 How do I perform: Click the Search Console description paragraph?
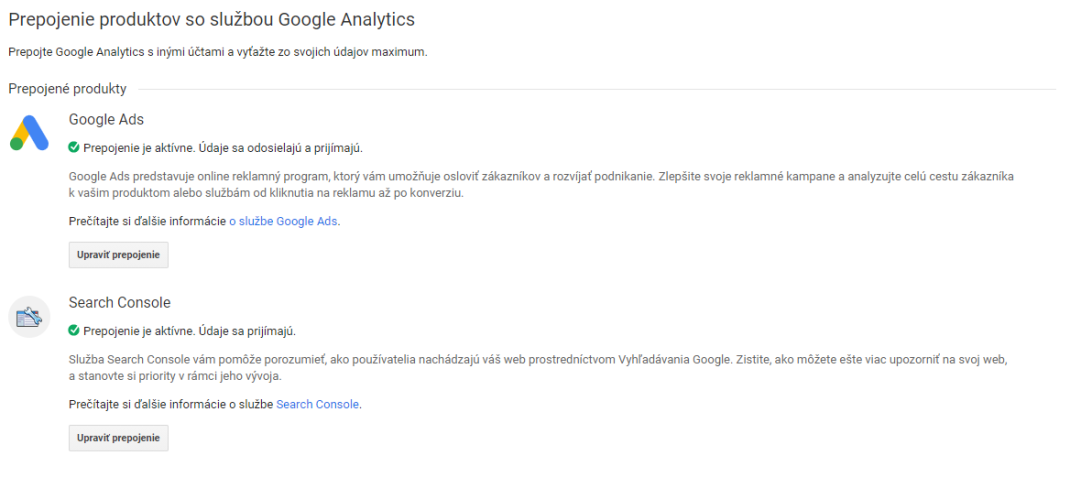(538, 367)
